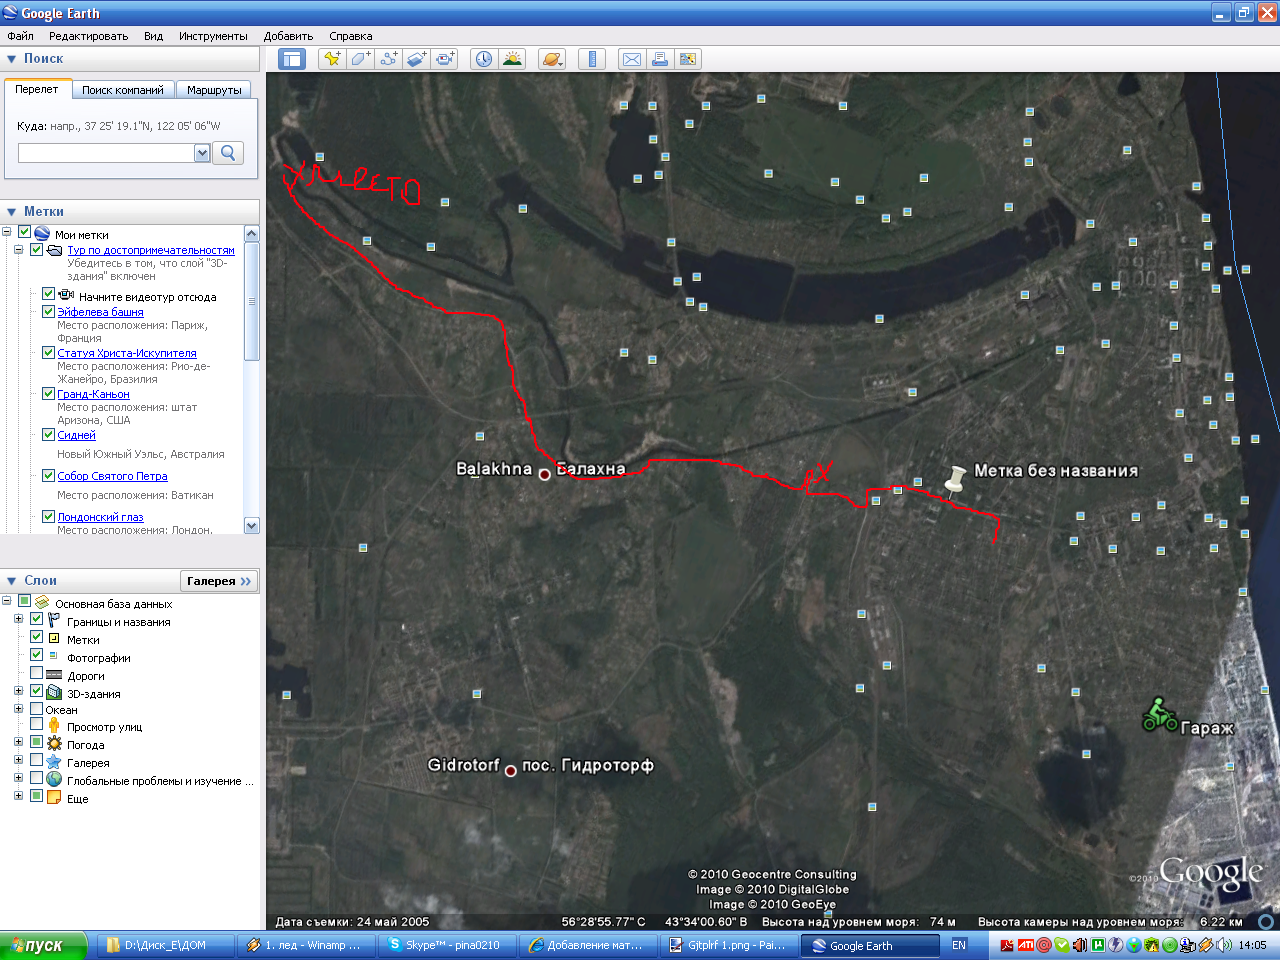Add an image overlay

[416, 59]
